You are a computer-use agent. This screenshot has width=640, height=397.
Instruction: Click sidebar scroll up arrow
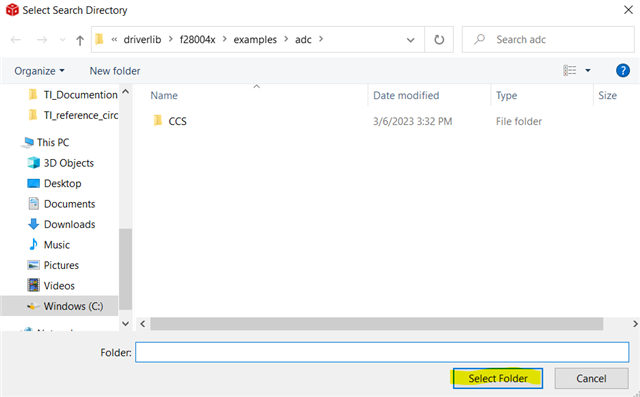pyautogui.click(x=126, y=91)
